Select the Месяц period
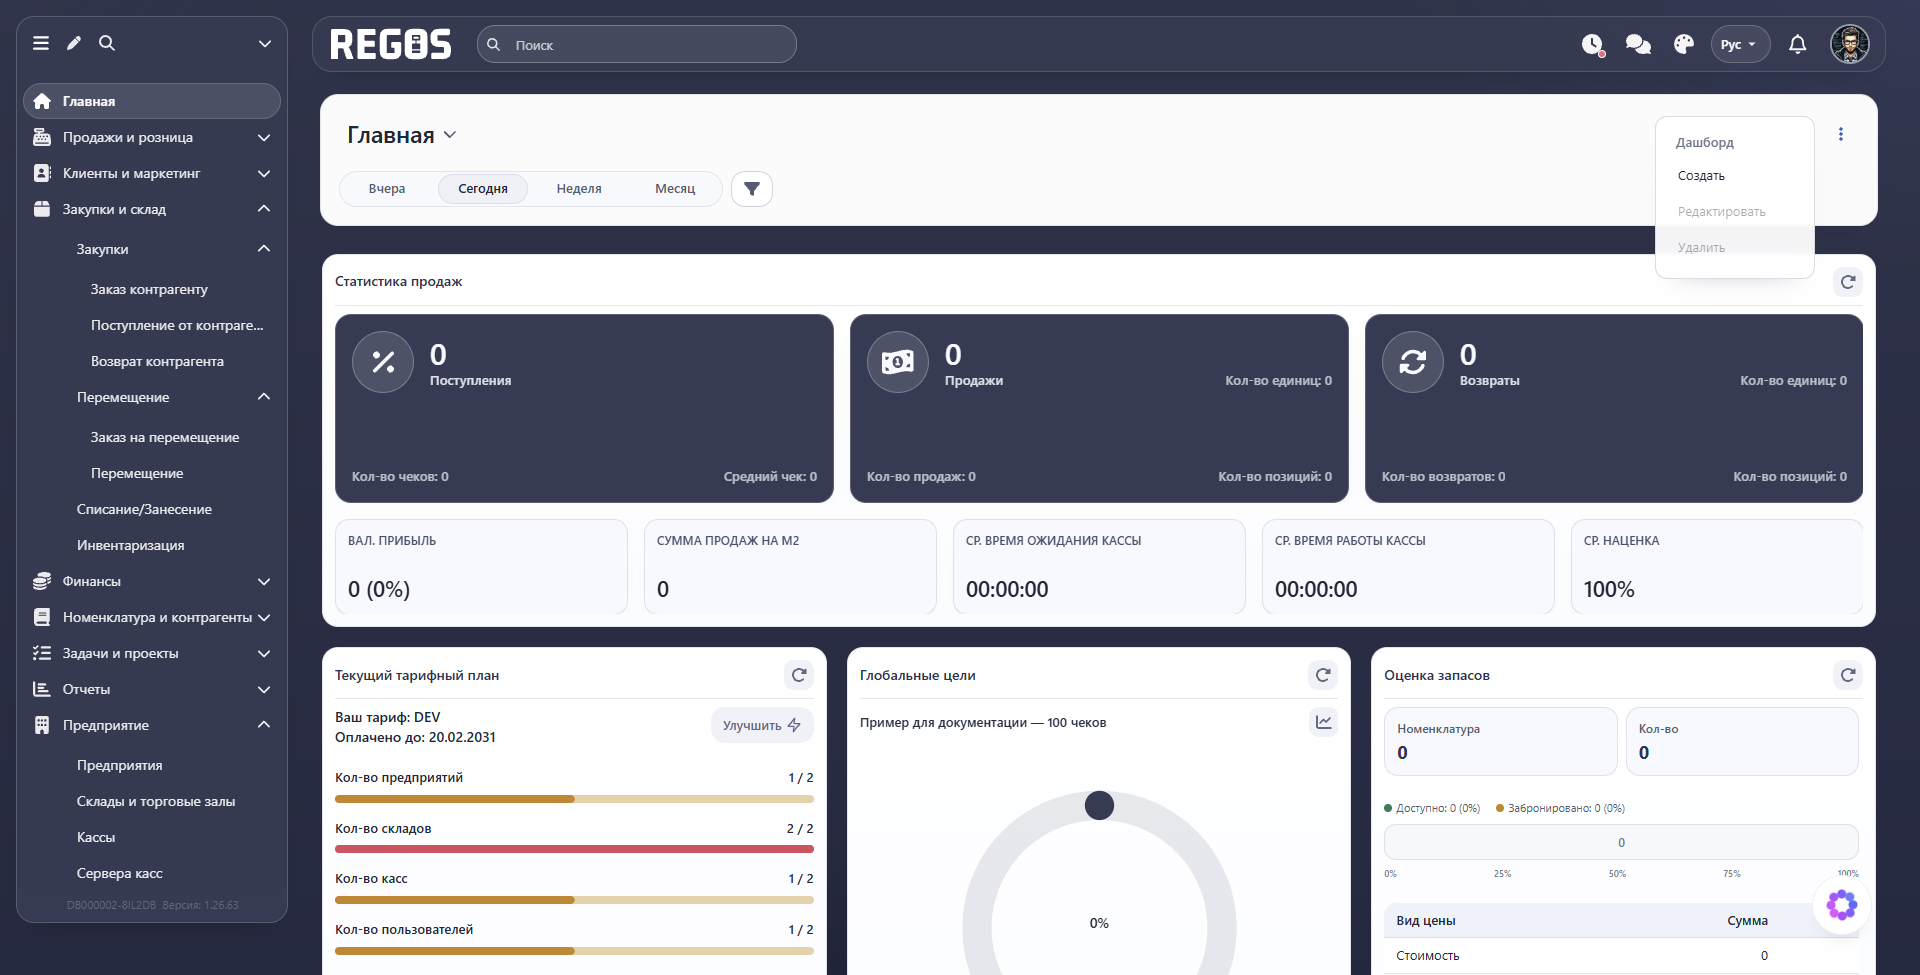Screen dimensions: 1920x975 [x=675, y=189]
